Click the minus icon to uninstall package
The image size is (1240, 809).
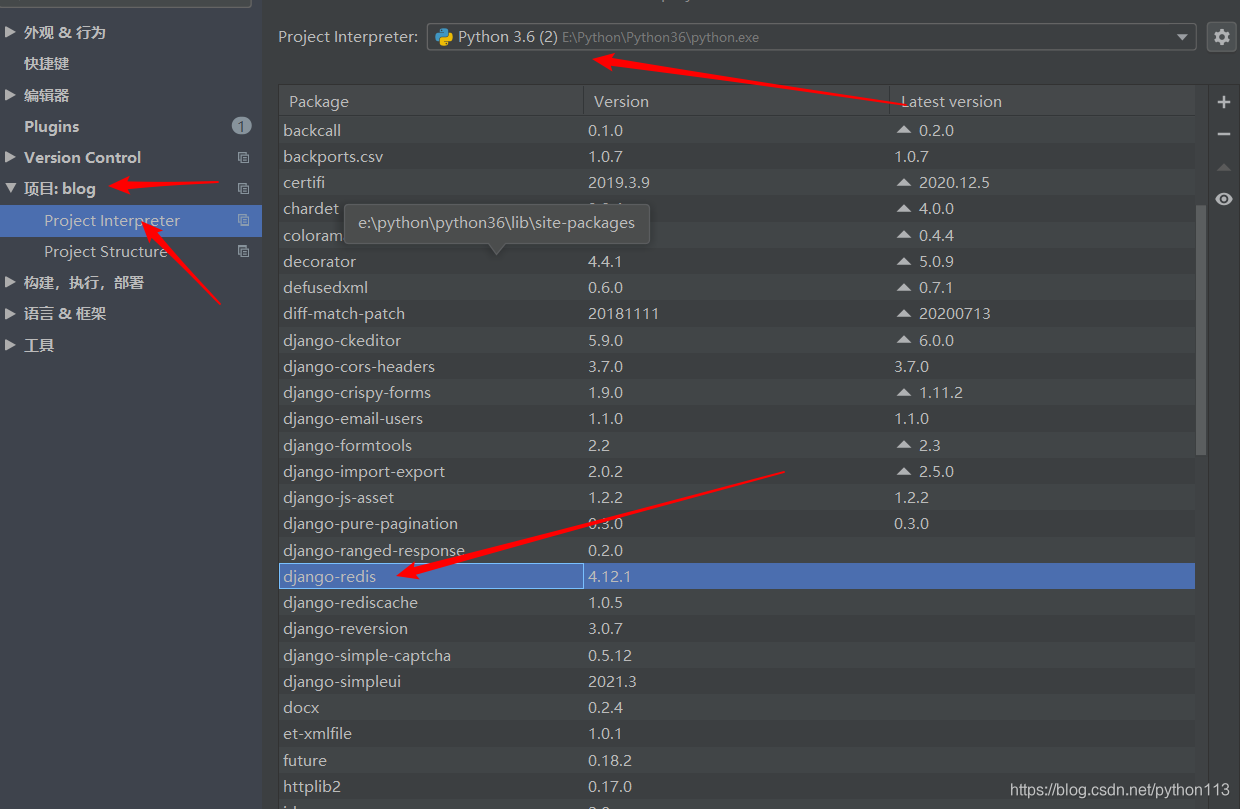click(1224, 134)
